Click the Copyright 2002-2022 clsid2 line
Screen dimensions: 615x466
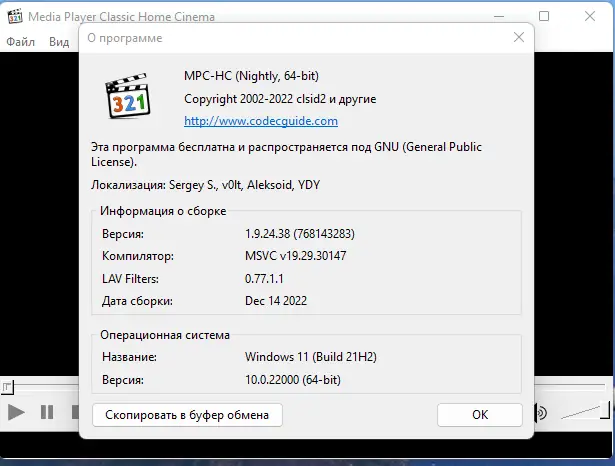[280, 99]
